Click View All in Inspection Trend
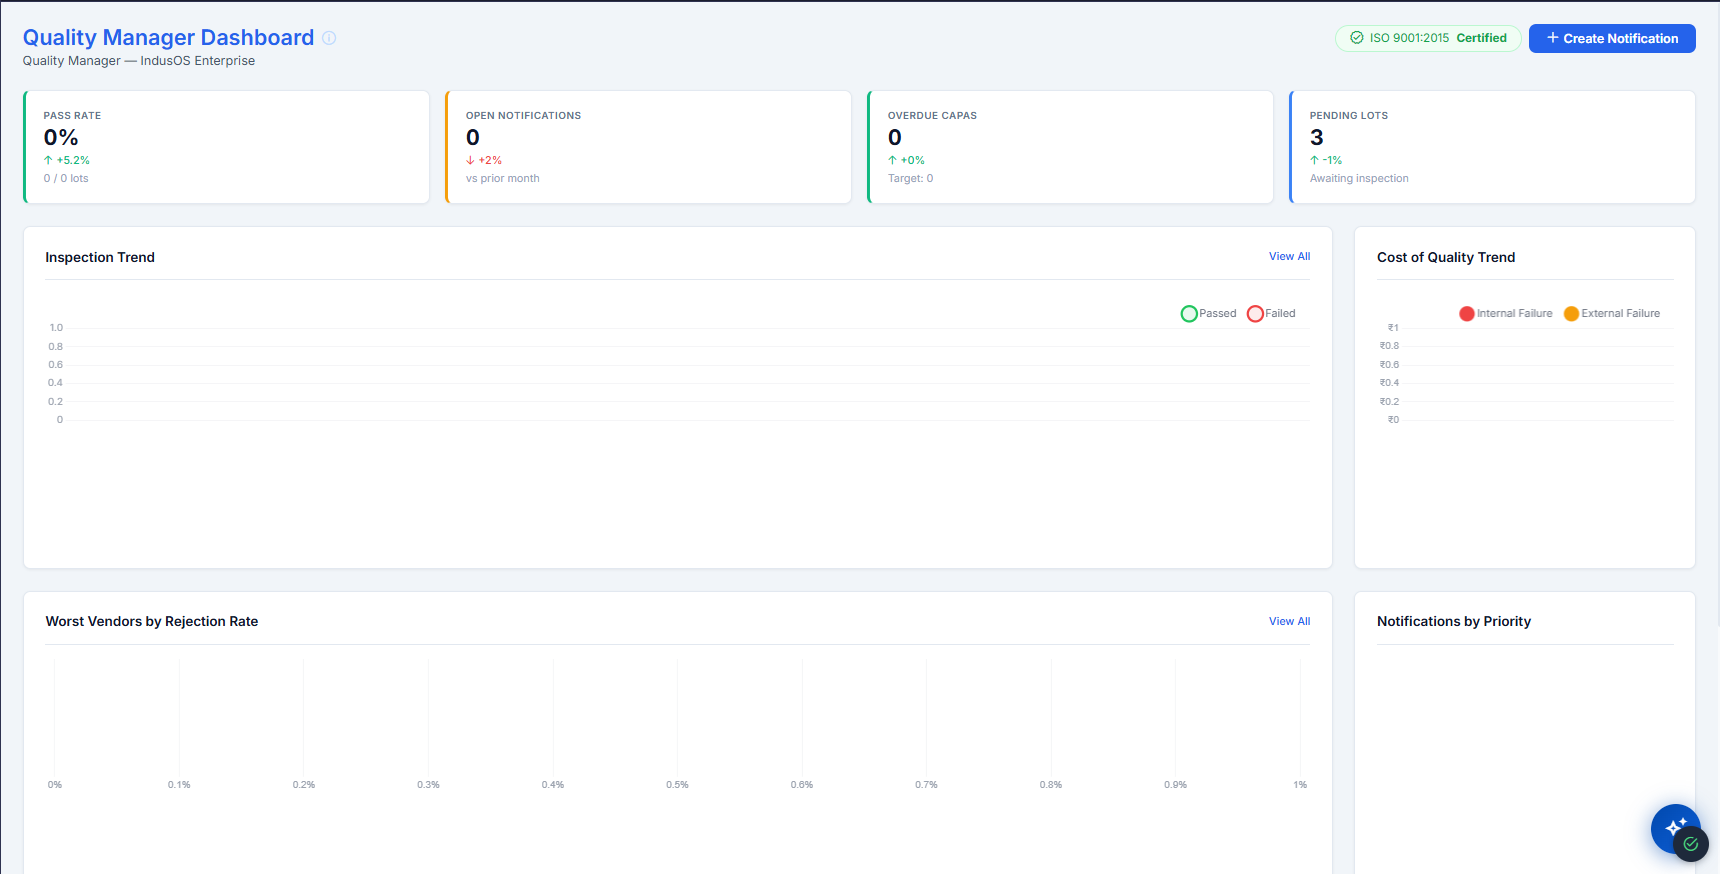 (x=1289, y=256)
